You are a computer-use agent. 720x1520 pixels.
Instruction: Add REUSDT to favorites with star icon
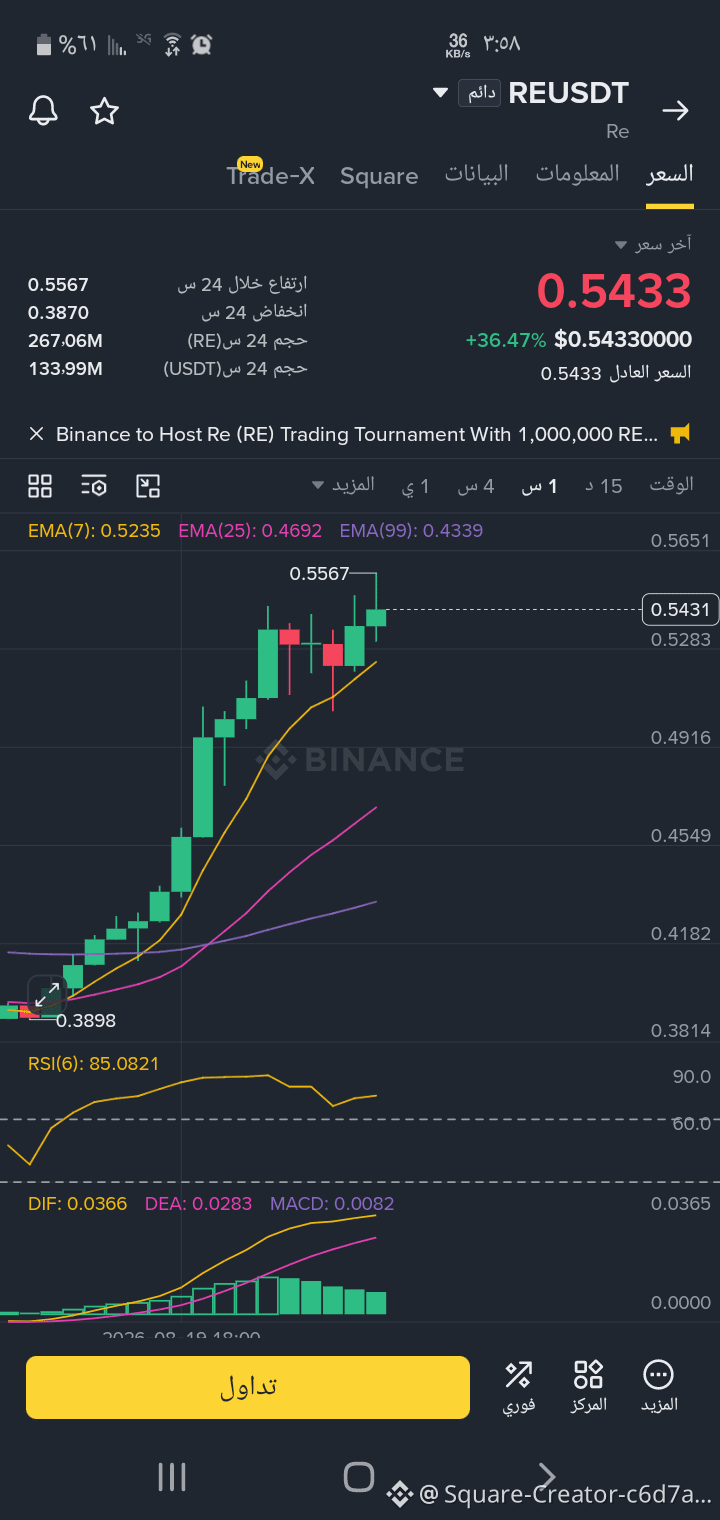coord(105,111)
